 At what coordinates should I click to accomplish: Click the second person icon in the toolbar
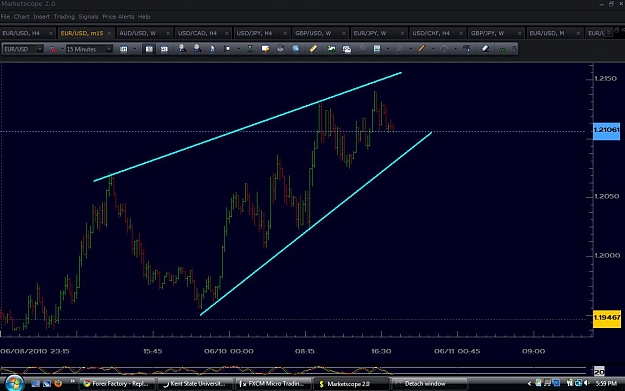coord(197,49)
